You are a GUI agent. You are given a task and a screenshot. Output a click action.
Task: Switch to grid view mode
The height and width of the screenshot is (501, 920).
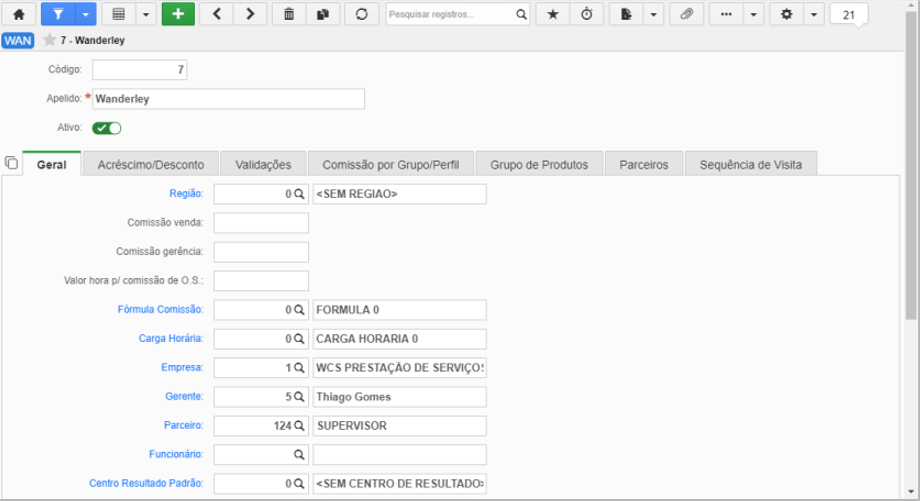[119, 14]
